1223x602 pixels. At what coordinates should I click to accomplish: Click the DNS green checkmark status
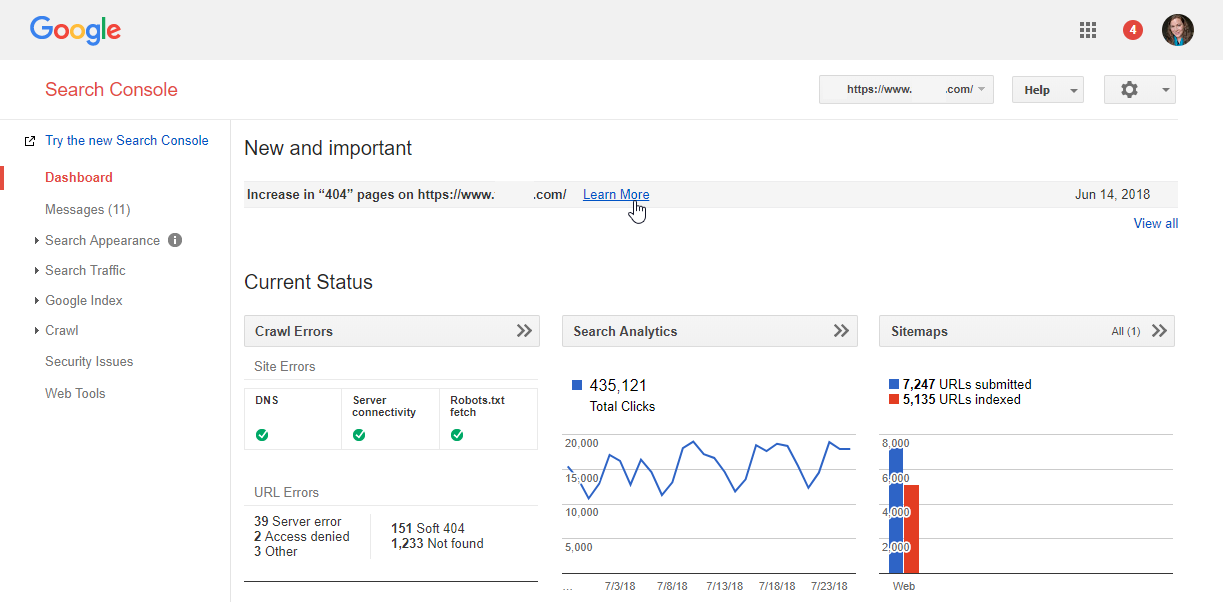pos(262,435)
